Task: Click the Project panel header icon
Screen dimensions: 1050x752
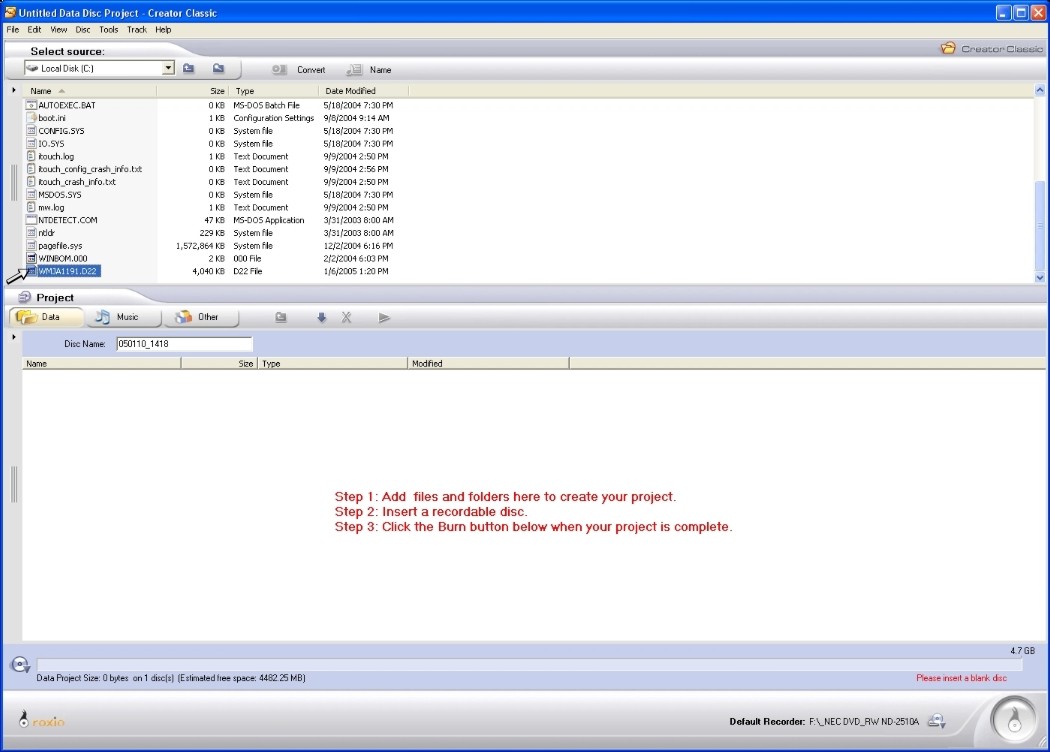Action: tap(25, 297)
